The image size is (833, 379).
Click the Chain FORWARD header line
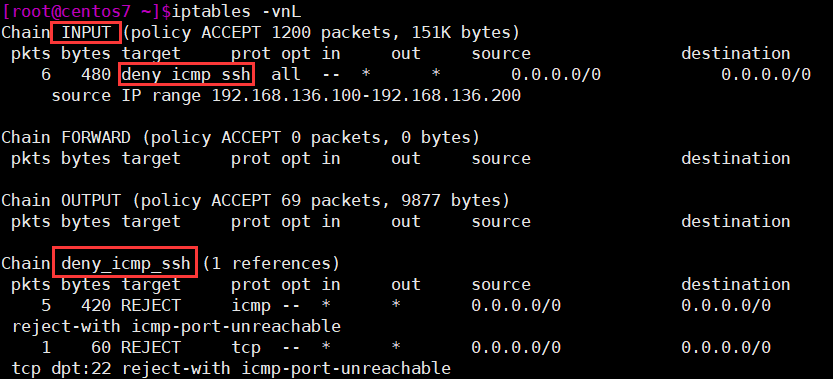pos(240,138)
